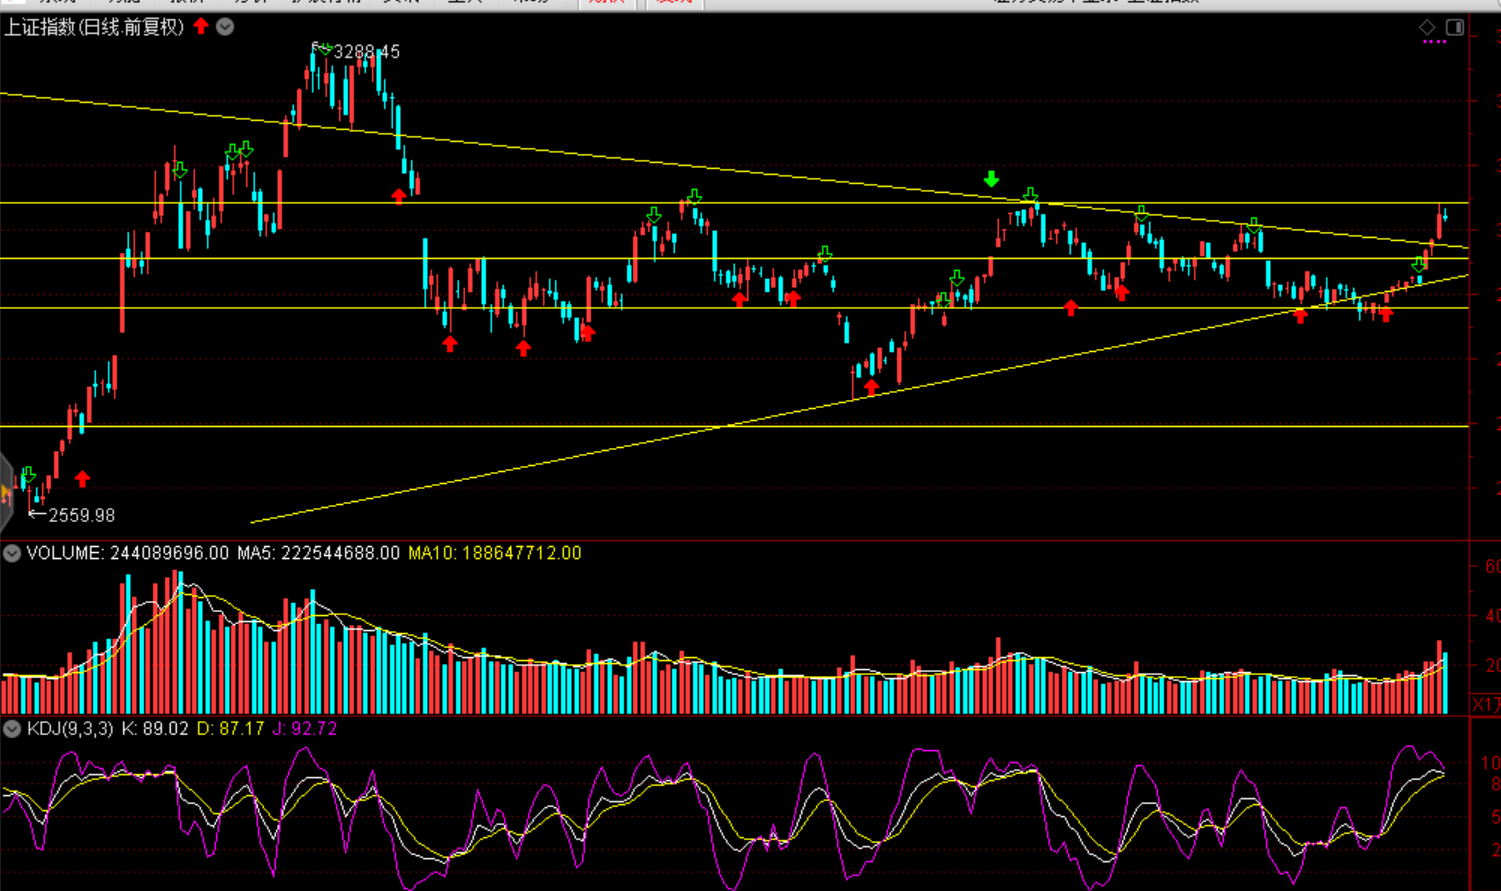The height and width of the screenshot is (891, 1501).
Task: Select the 3288.45 high price label
Action: click(x=366, y=52)
